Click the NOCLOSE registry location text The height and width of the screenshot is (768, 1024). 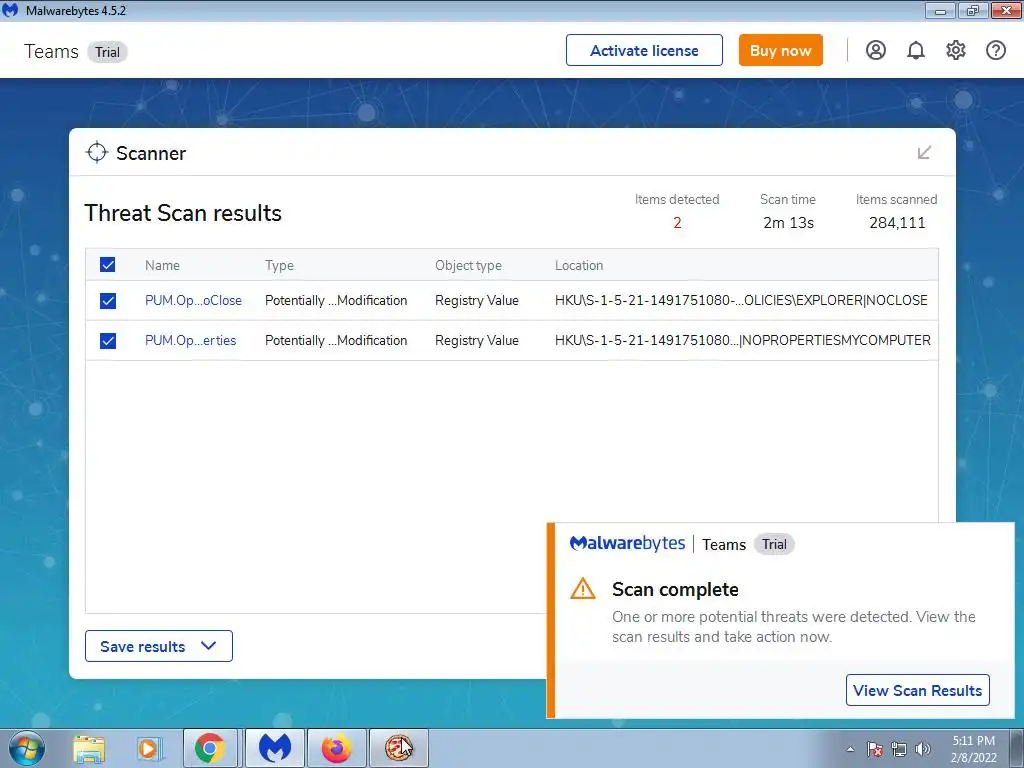(x=741, y=300)
